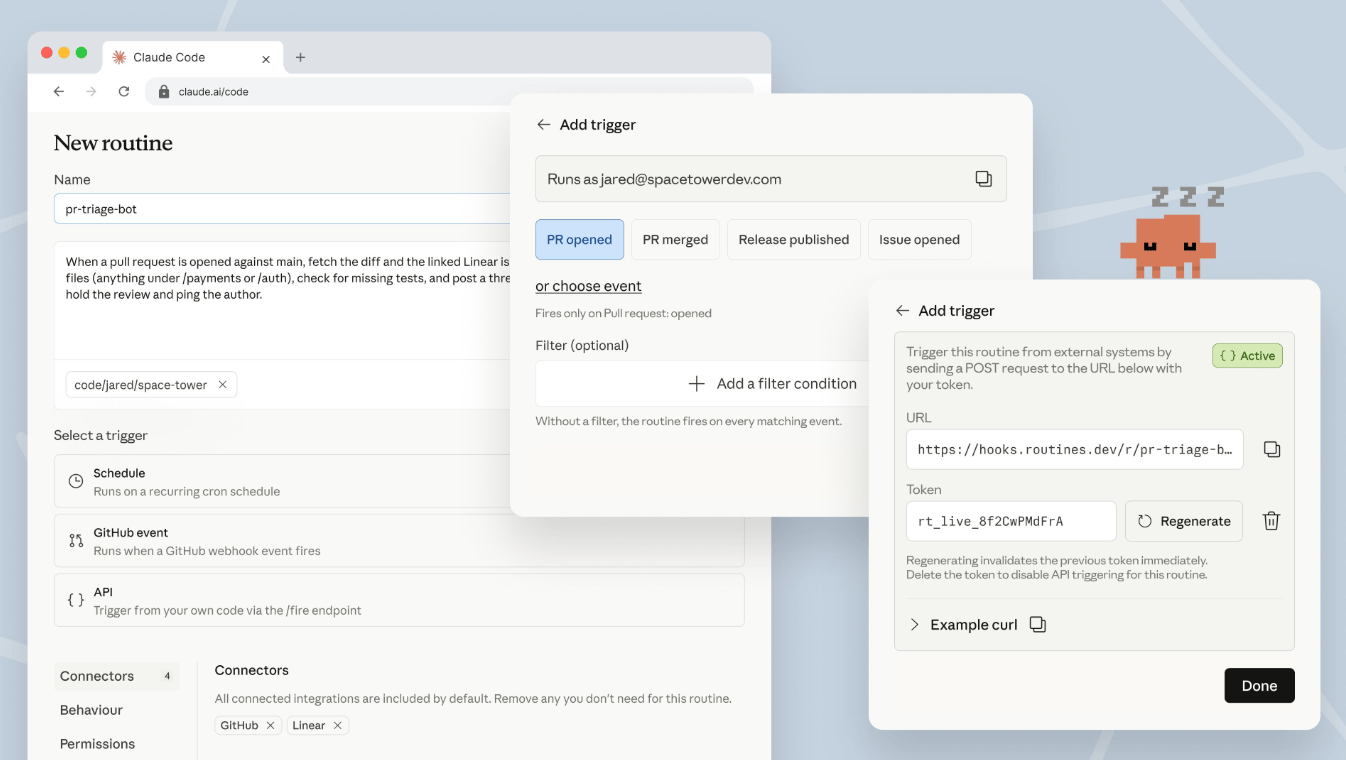
Task: Remove the GitHub connector chip
Action: (x=270, y=726)
